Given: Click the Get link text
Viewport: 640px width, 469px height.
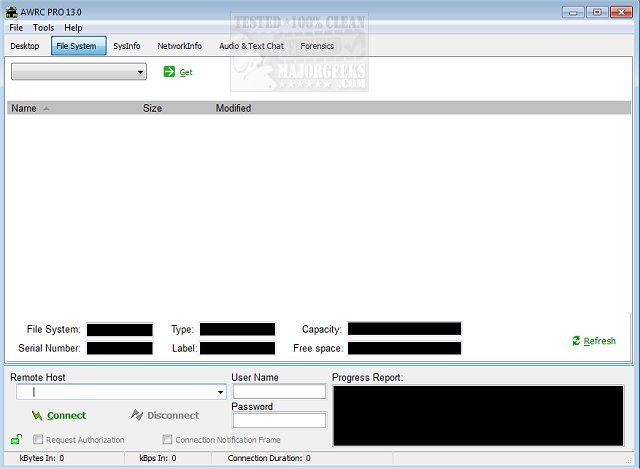Looking at the screenshot, I should coord(186,72).
